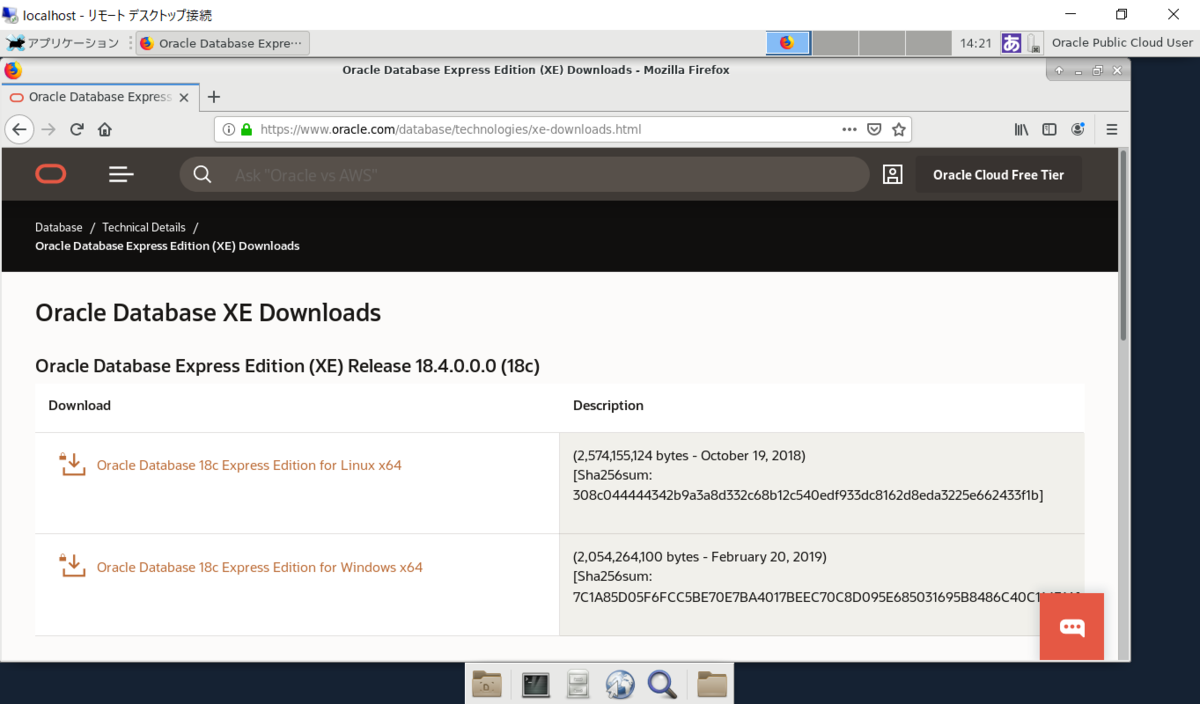This screenshot has height=704, width=1200.
Task: Select the Oracle Database Expre taskbar window button
Action: click(x=223, y=43)
